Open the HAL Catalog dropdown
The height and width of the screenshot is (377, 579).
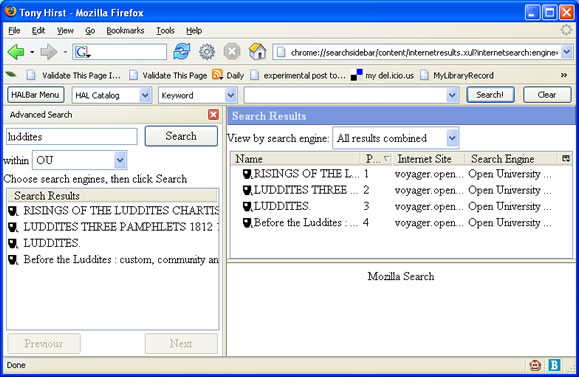click(112, 96)
